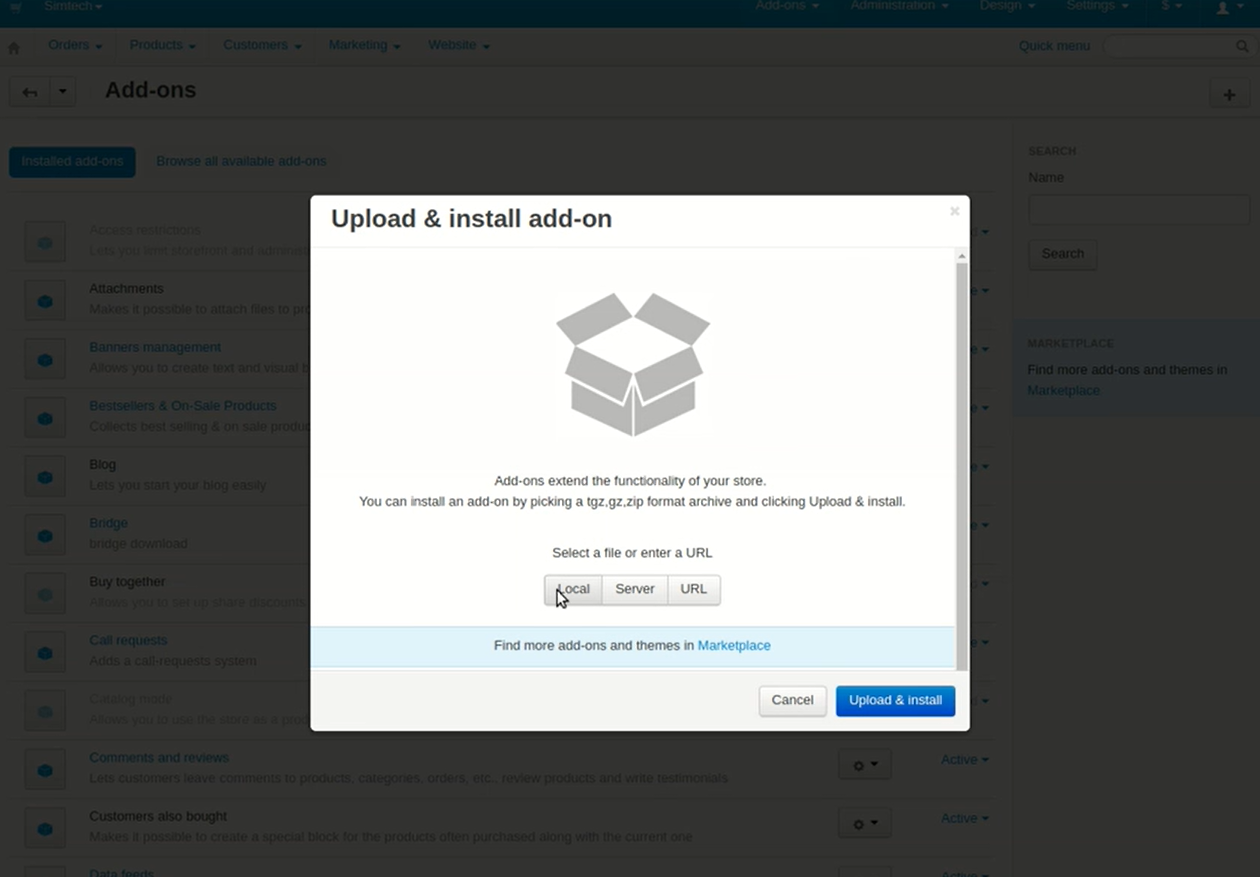This screenshot has width=1260, height=877.
Task: Open the Marketing menu
Action: pyautogui.click(x=364, y=45)
